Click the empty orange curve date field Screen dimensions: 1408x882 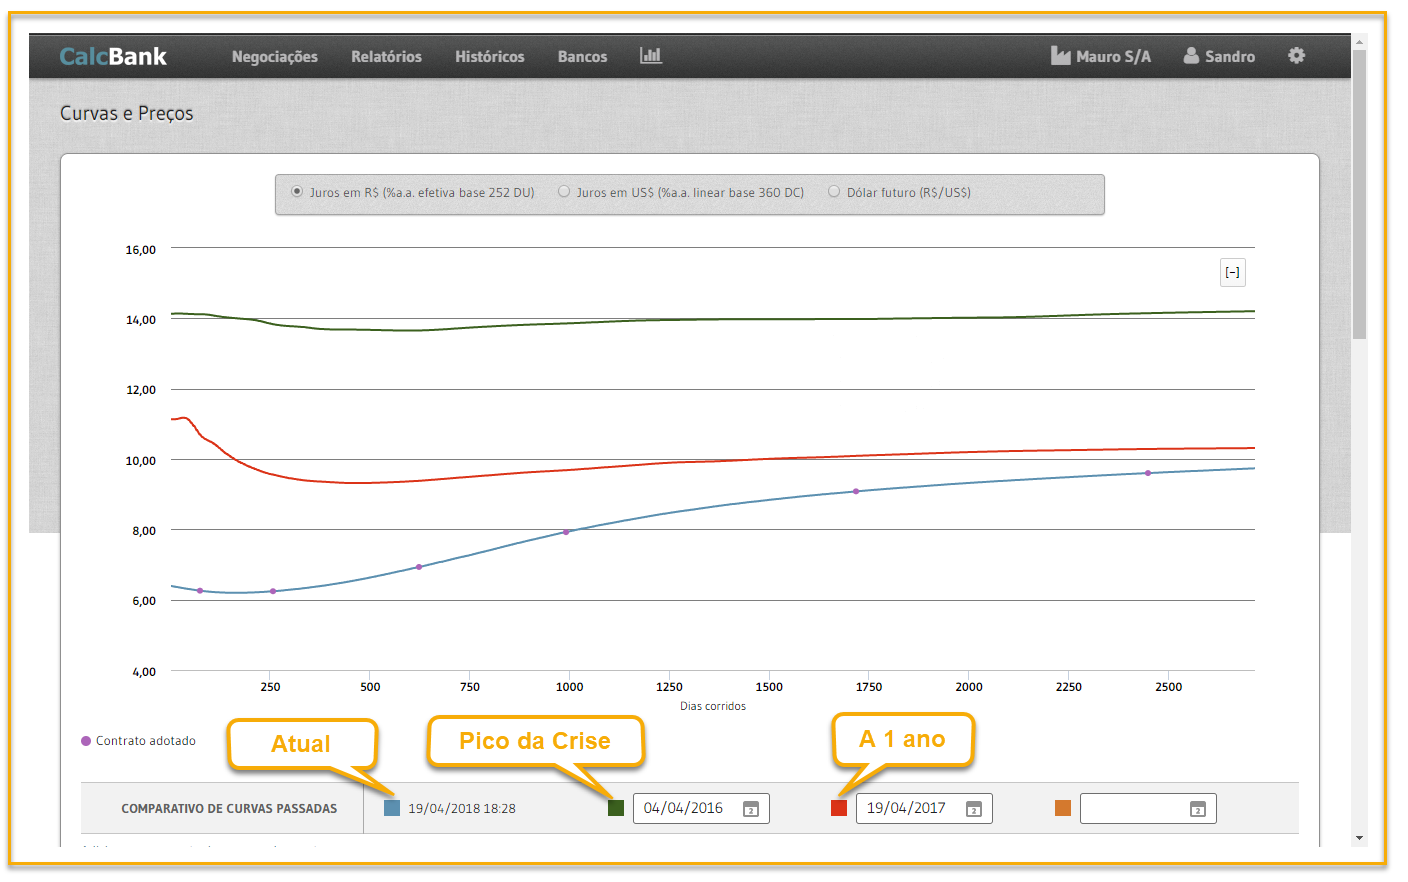coord(1148,808)
